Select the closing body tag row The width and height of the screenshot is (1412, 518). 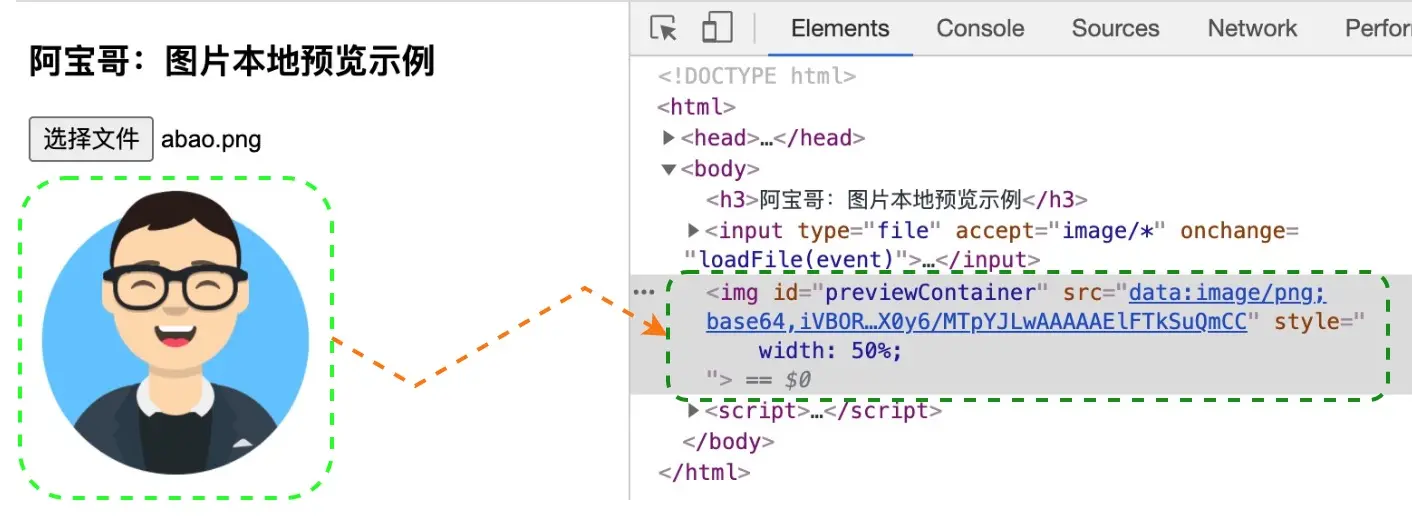728,441
